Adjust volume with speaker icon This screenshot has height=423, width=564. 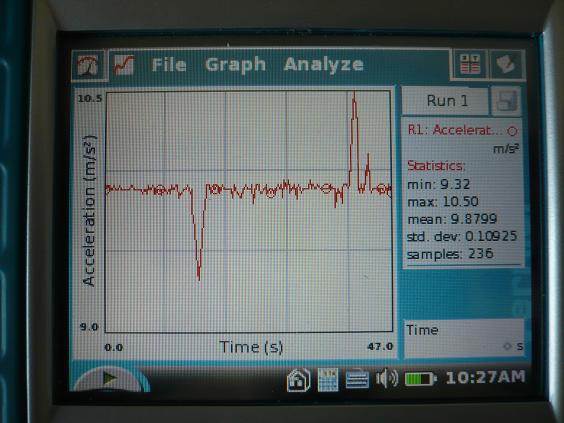pos(387,379)
